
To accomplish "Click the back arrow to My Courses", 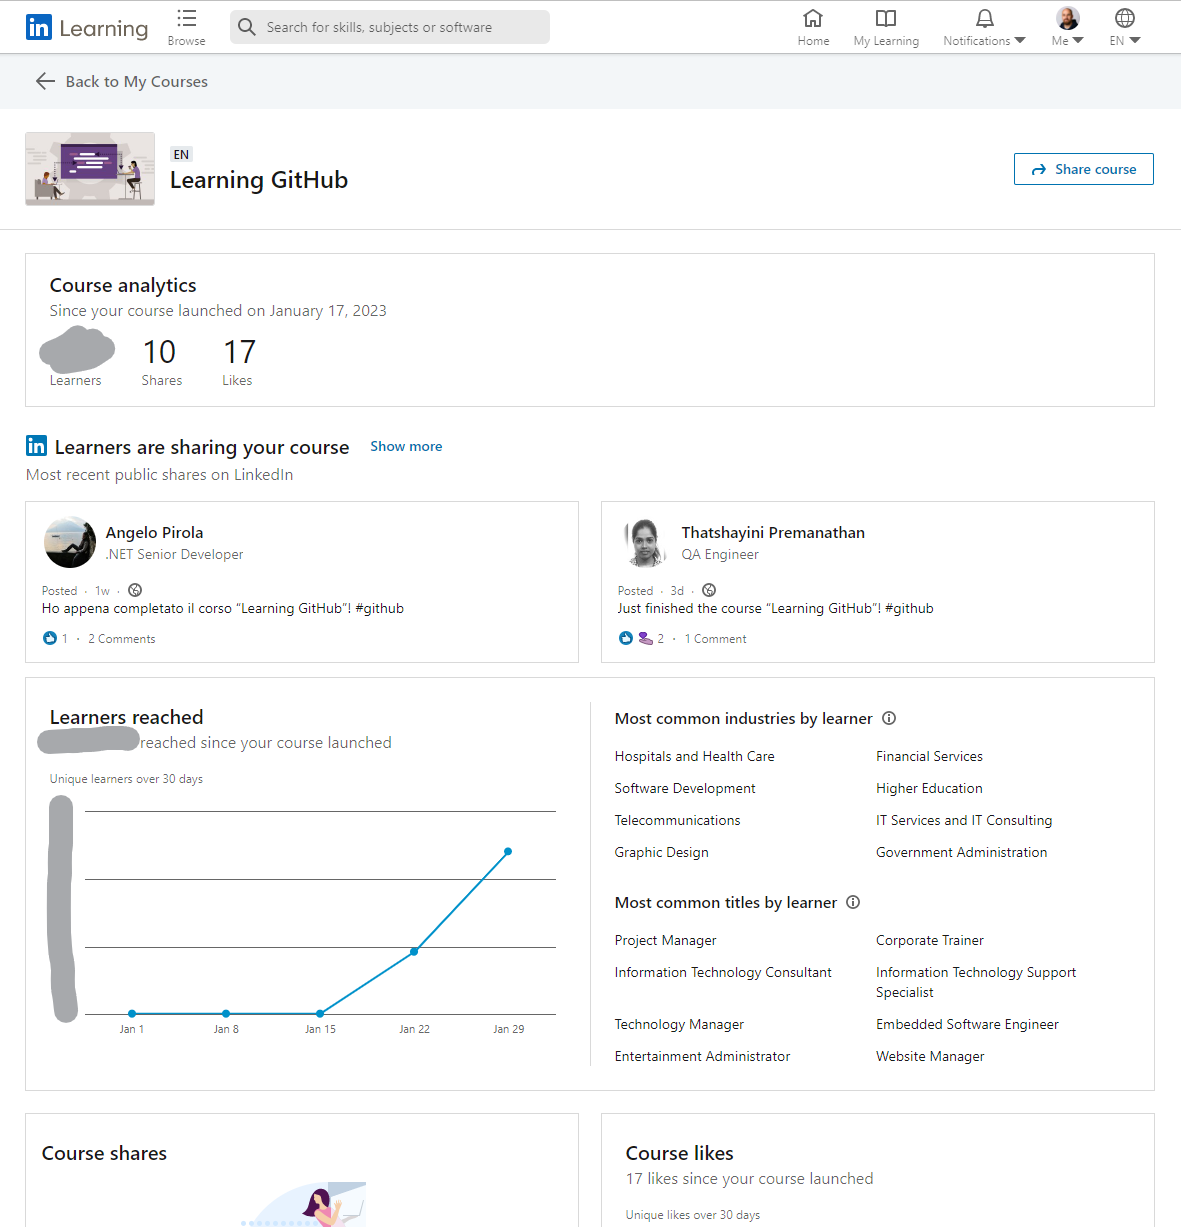I will point(45,82).
